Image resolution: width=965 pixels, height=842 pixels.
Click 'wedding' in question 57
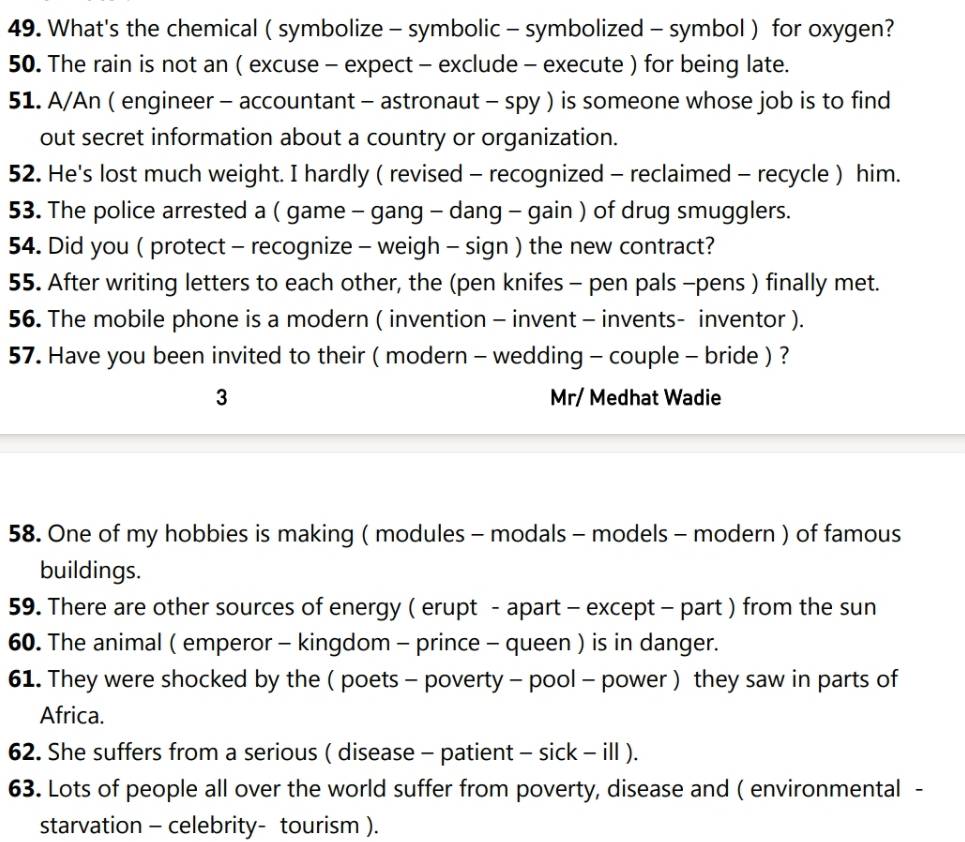[537, 356]
